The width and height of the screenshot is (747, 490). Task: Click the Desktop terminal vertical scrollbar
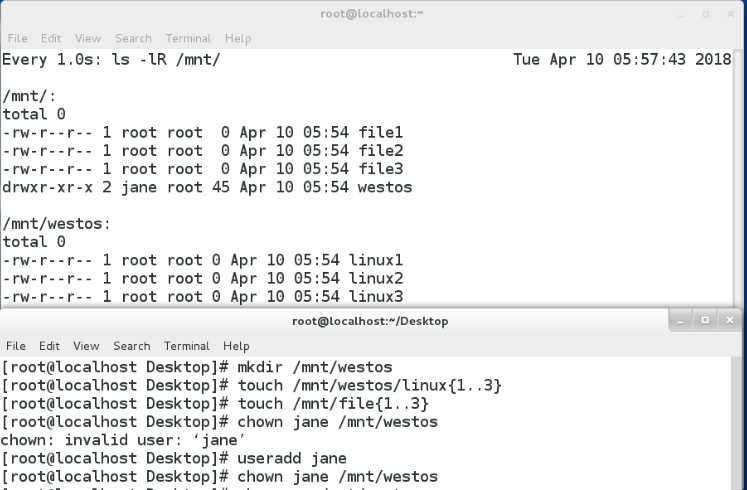click(x=736, y=423)
